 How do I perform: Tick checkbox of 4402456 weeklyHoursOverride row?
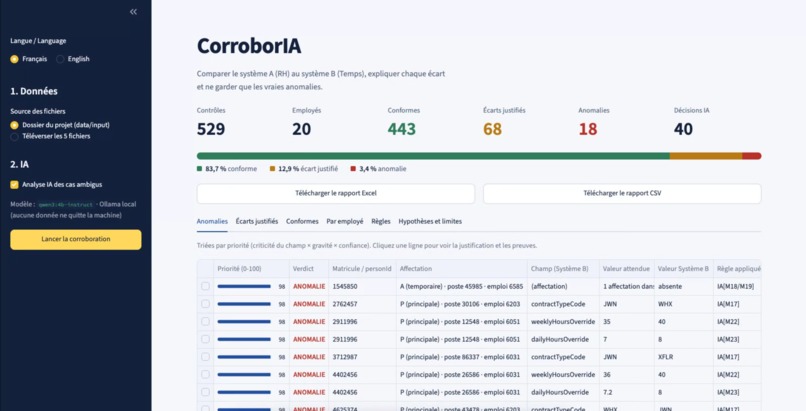click(205, 375)
